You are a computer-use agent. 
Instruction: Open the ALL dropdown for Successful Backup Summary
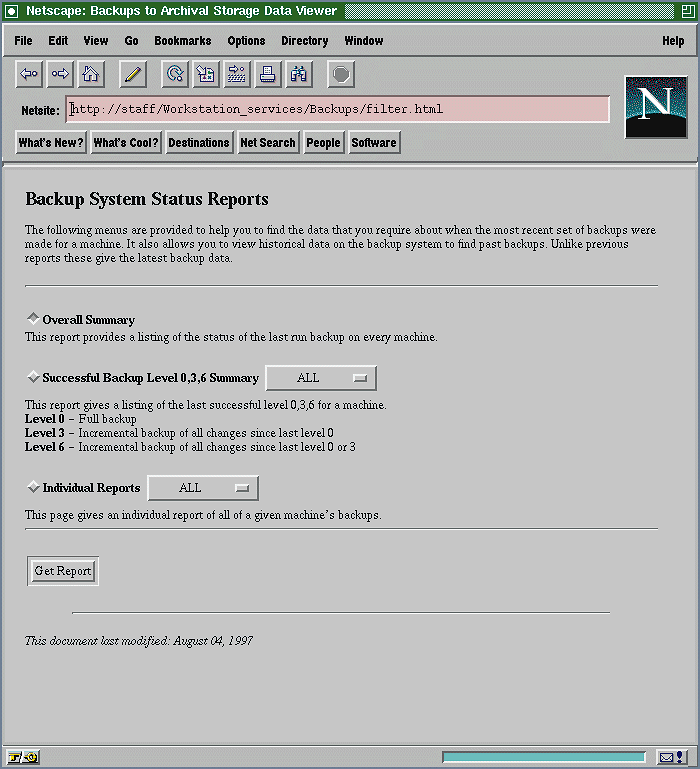point(320,378)
